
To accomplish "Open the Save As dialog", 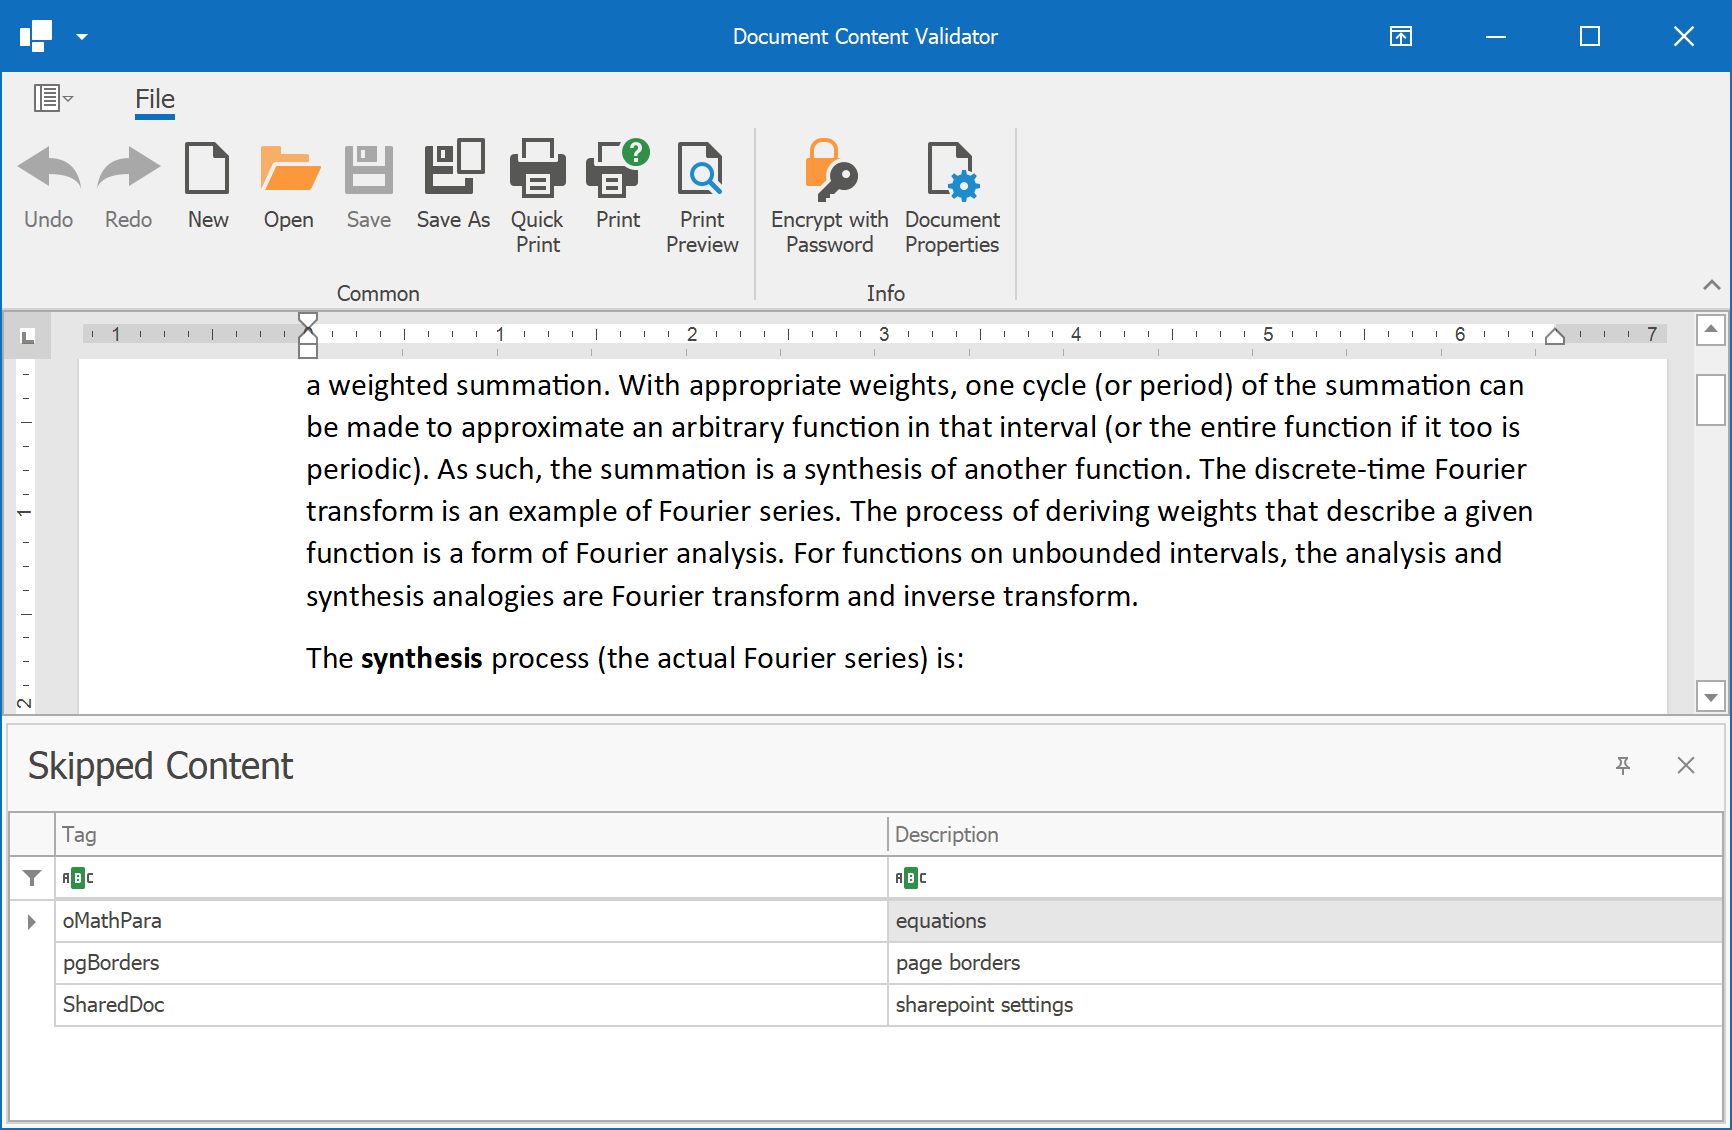I will (452, 185).
